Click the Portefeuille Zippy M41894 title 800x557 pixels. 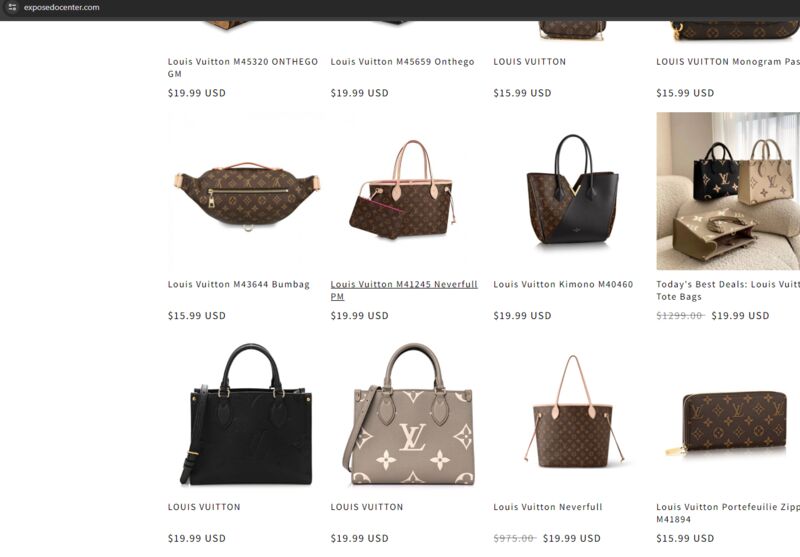728,513
